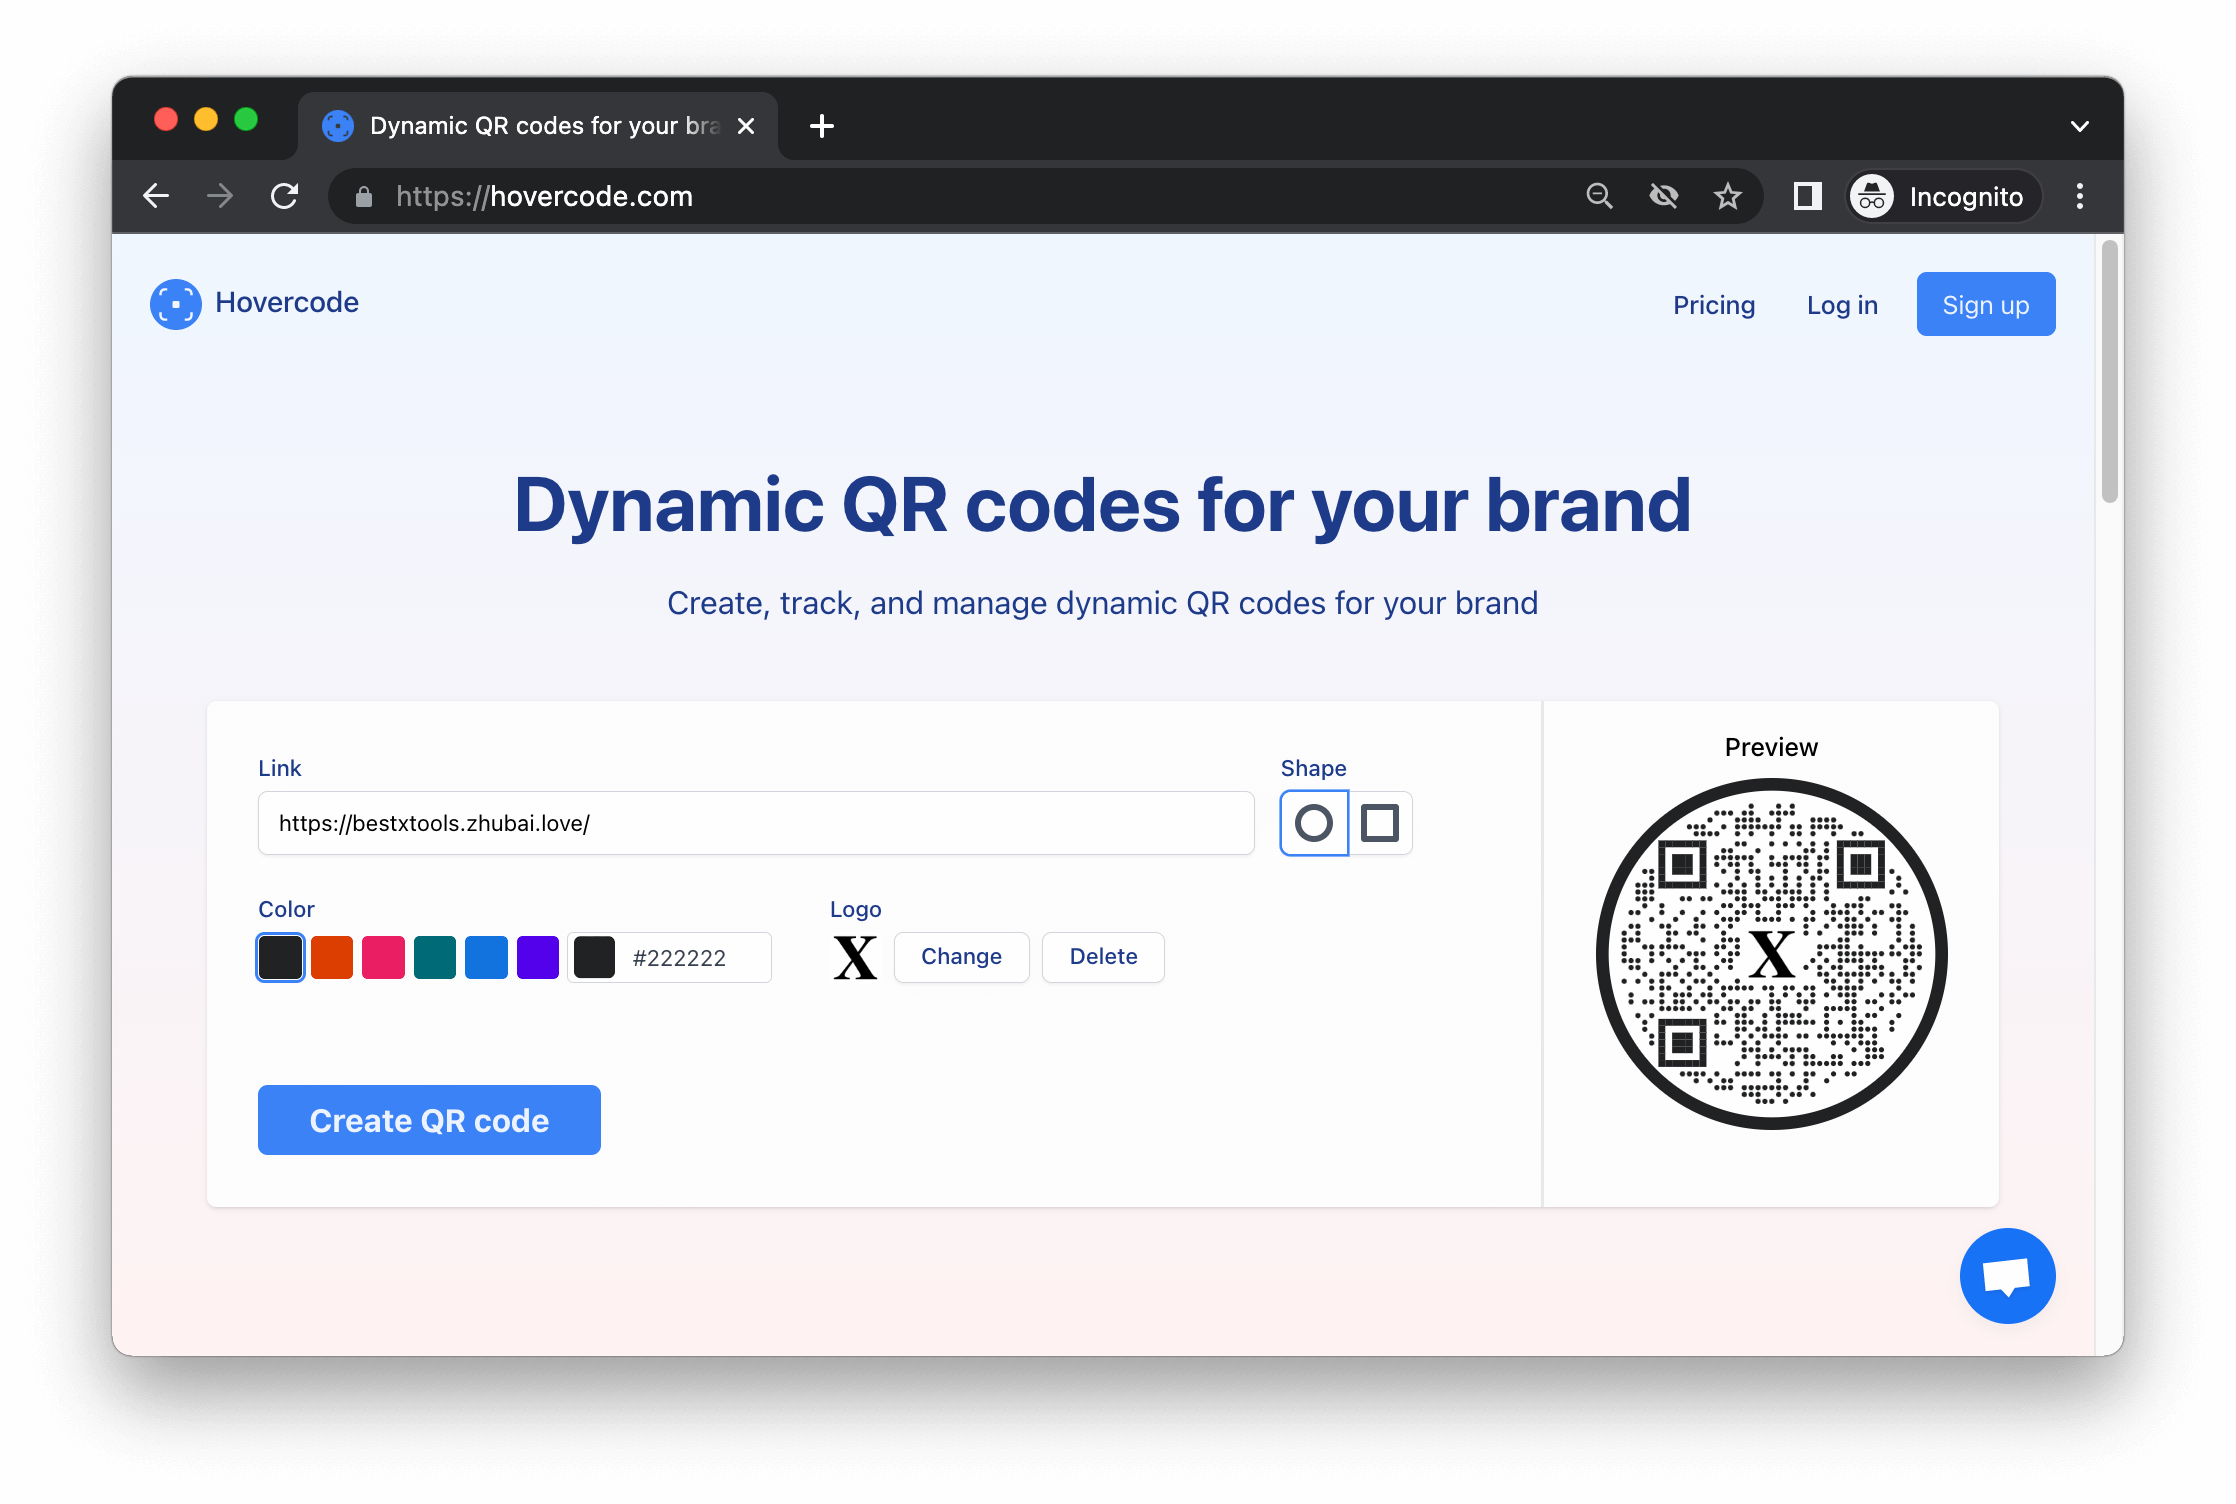Click the browser reload icon
Screen dimensions: 2236x1504
point(285,196)
